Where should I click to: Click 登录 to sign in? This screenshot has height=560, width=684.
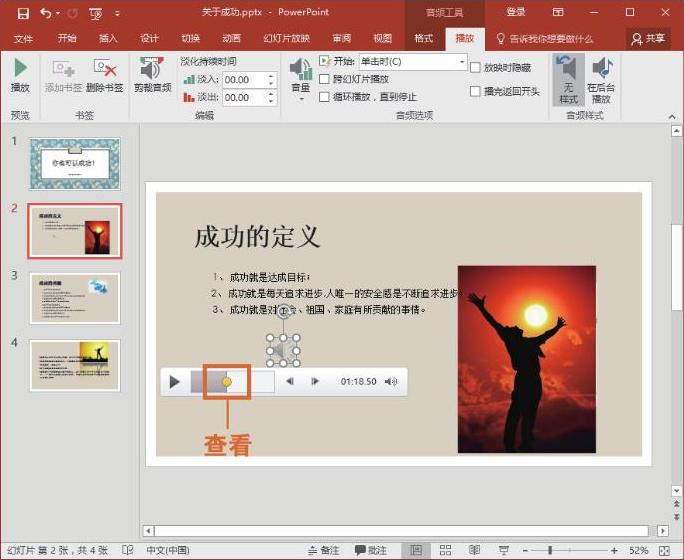(515, 12)
